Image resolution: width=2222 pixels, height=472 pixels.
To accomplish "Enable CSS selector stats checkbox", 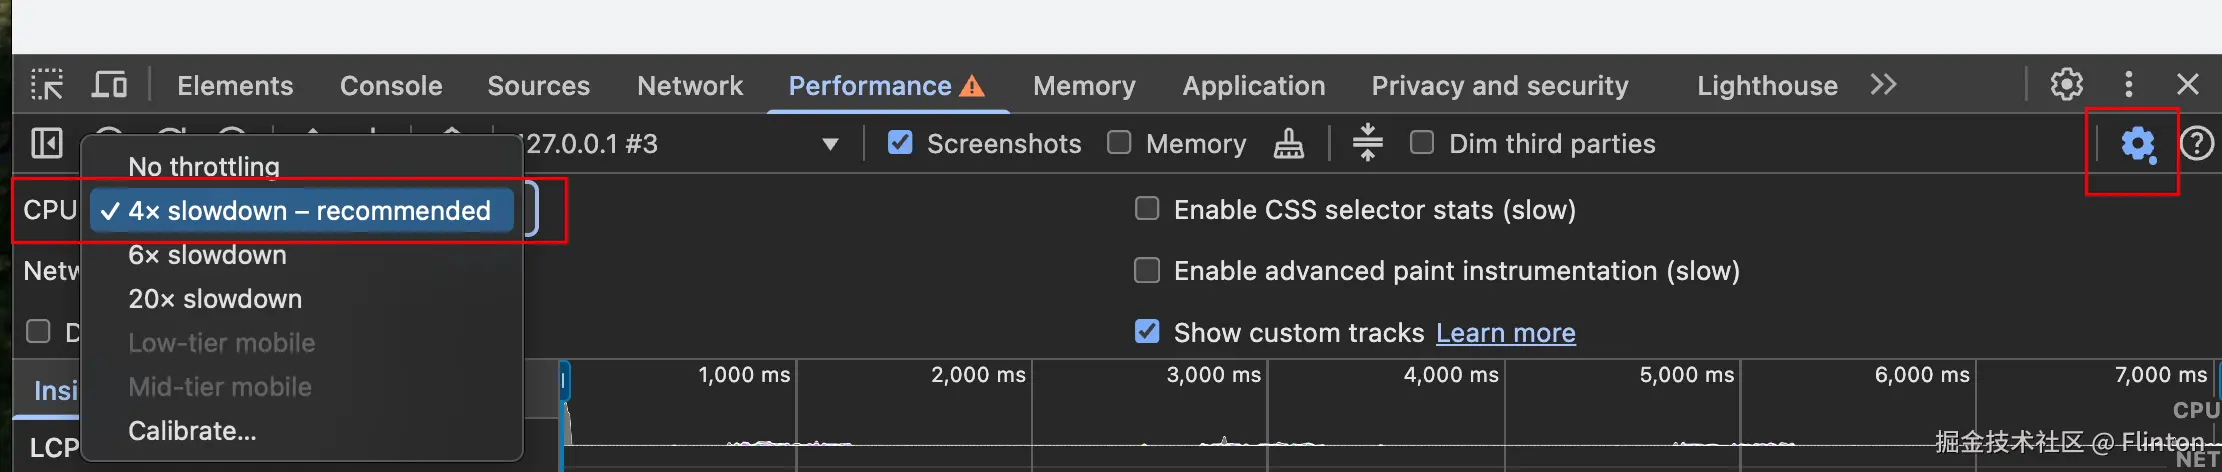I will [x=1147, y=209].
